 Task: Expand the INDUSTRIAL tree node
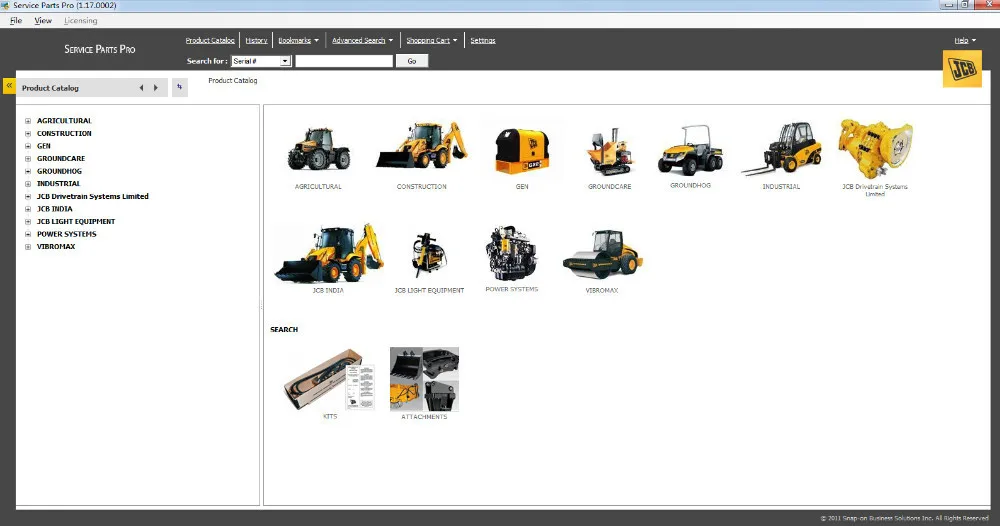coord(28,184)
